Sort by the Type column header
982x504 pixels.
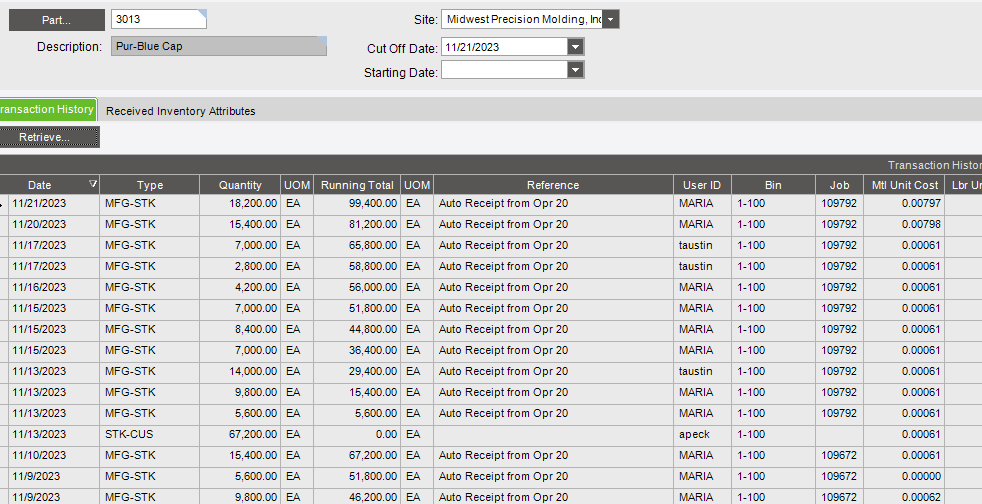click(150, 185)
